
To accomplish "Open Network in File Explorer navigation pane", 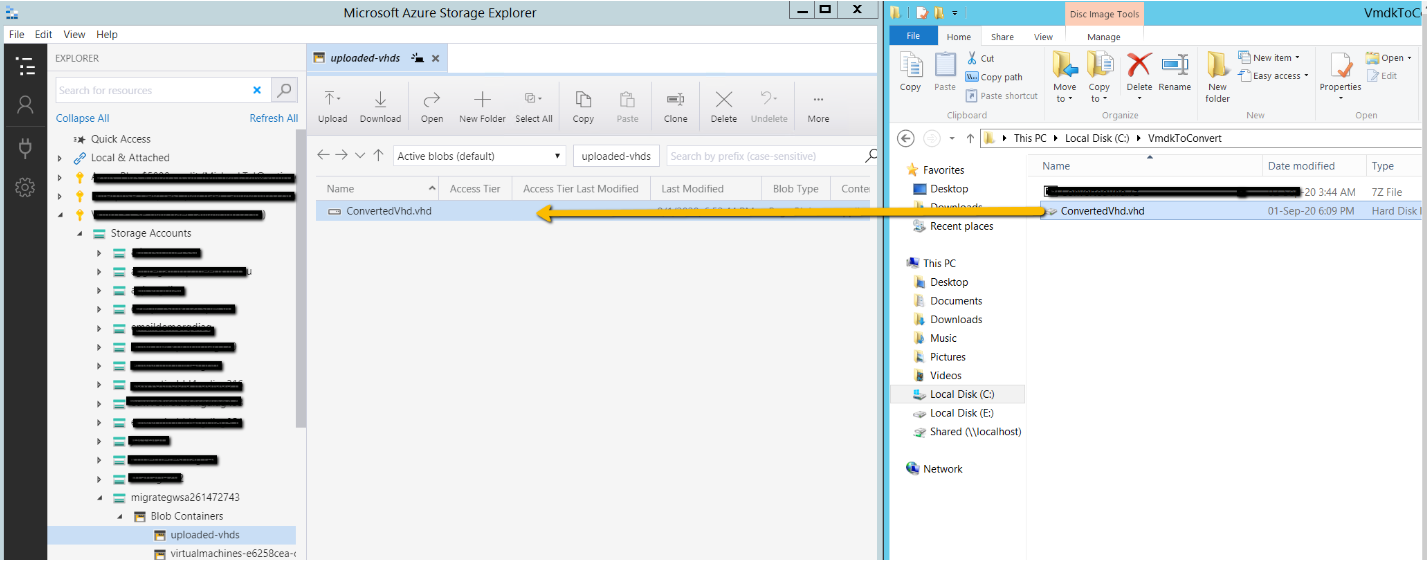I will pos(943,469).
